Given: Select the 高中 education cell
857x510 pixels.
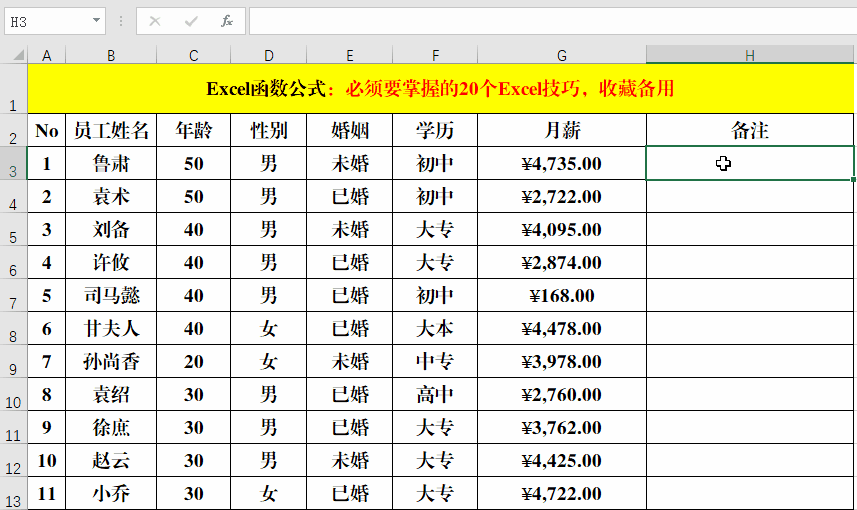Looking at the screenshot, I should 435,394.
